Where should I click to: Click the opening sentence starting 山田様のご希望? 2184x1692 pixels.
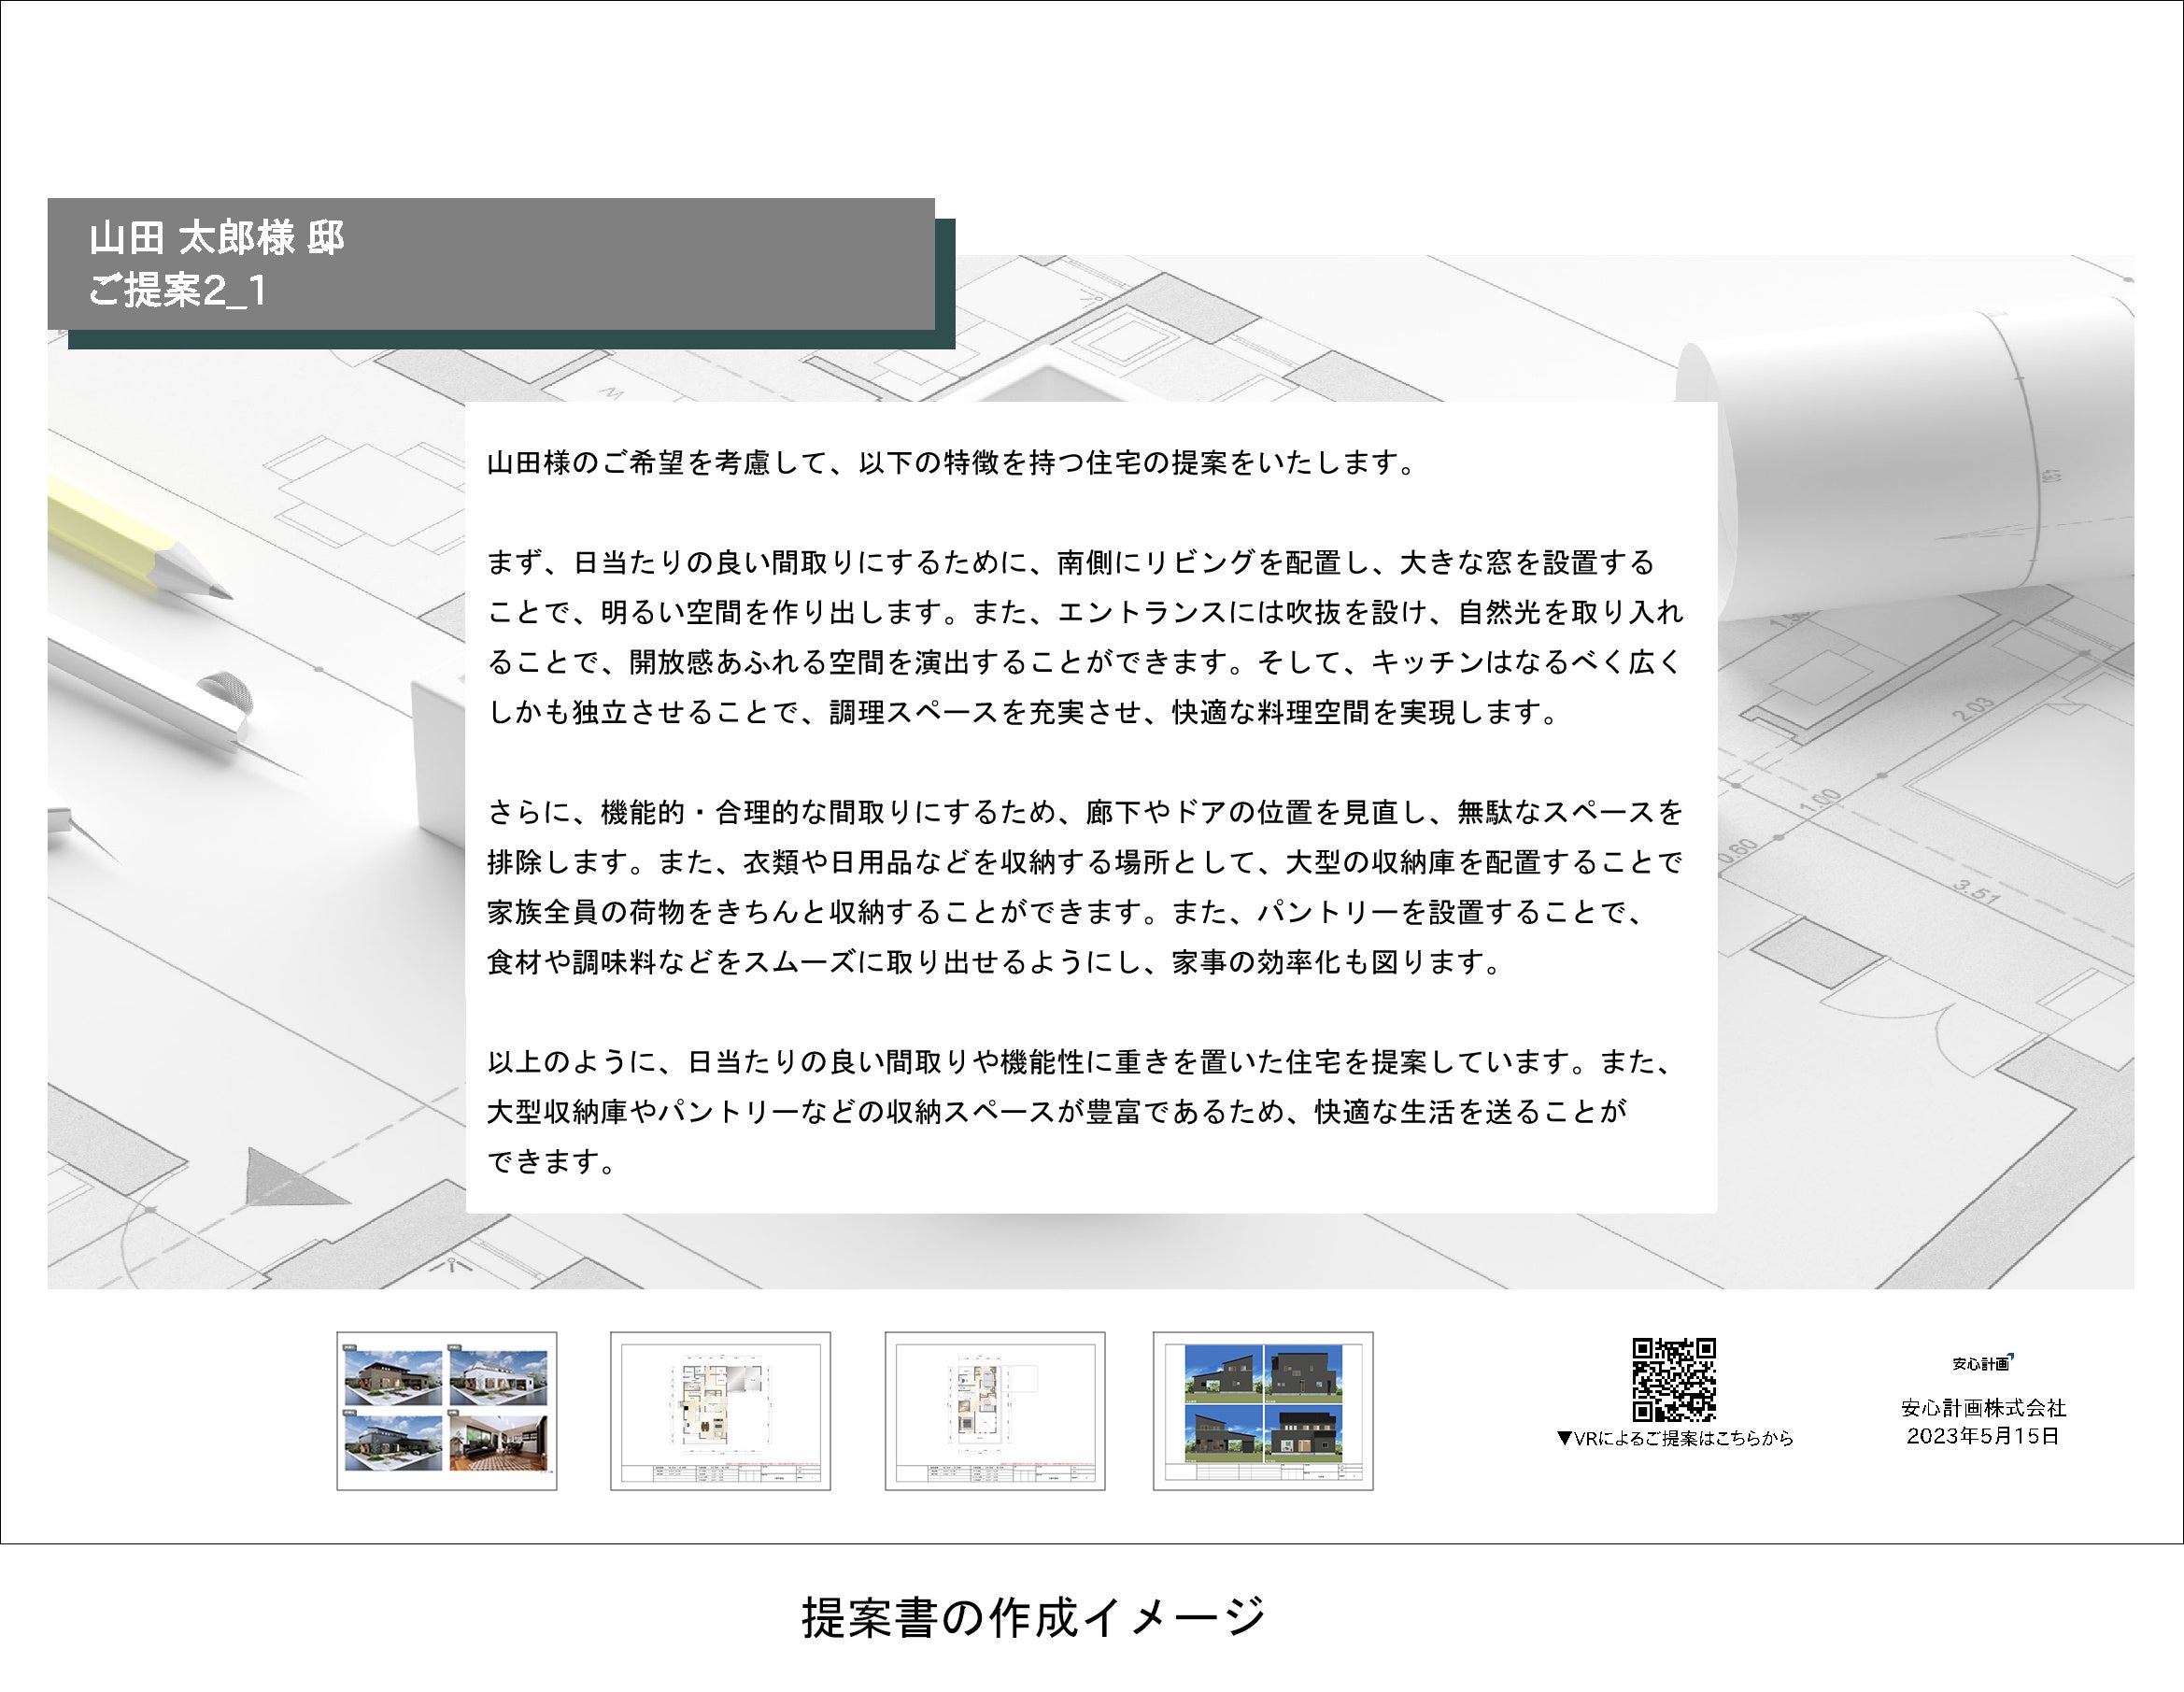[x=950, y=463]
